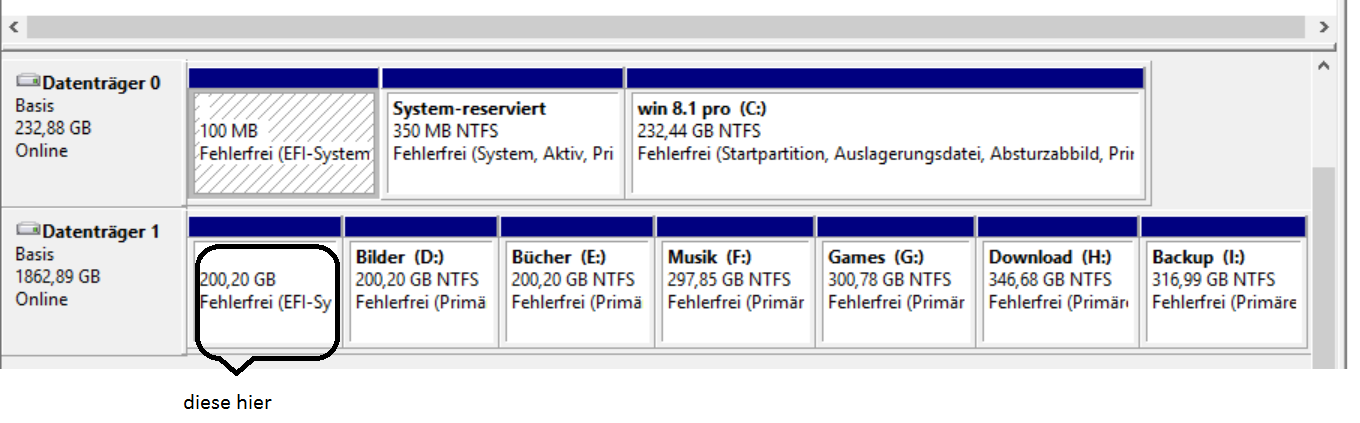Click the vertical scrollbar up arrow
Viewport: 1360px width, 423px height.
[x=1323, y=66]
